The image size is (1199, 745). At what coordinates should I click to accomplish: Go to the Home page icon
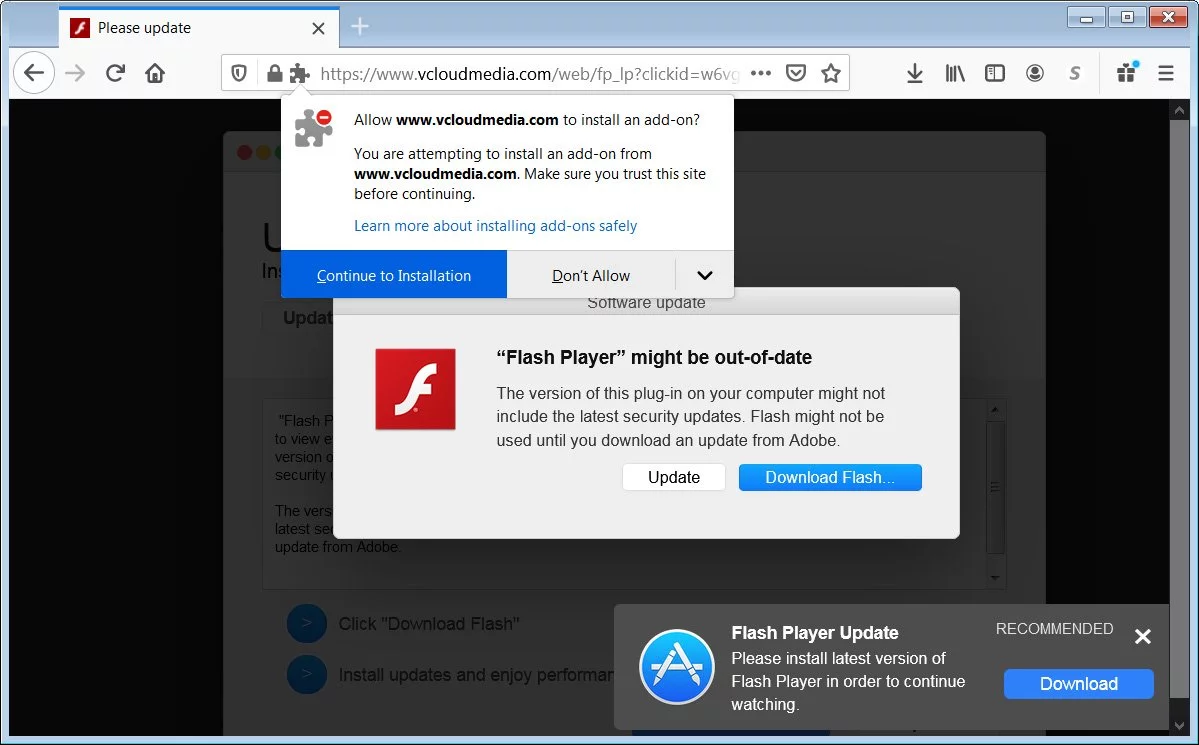pos(155,73)
